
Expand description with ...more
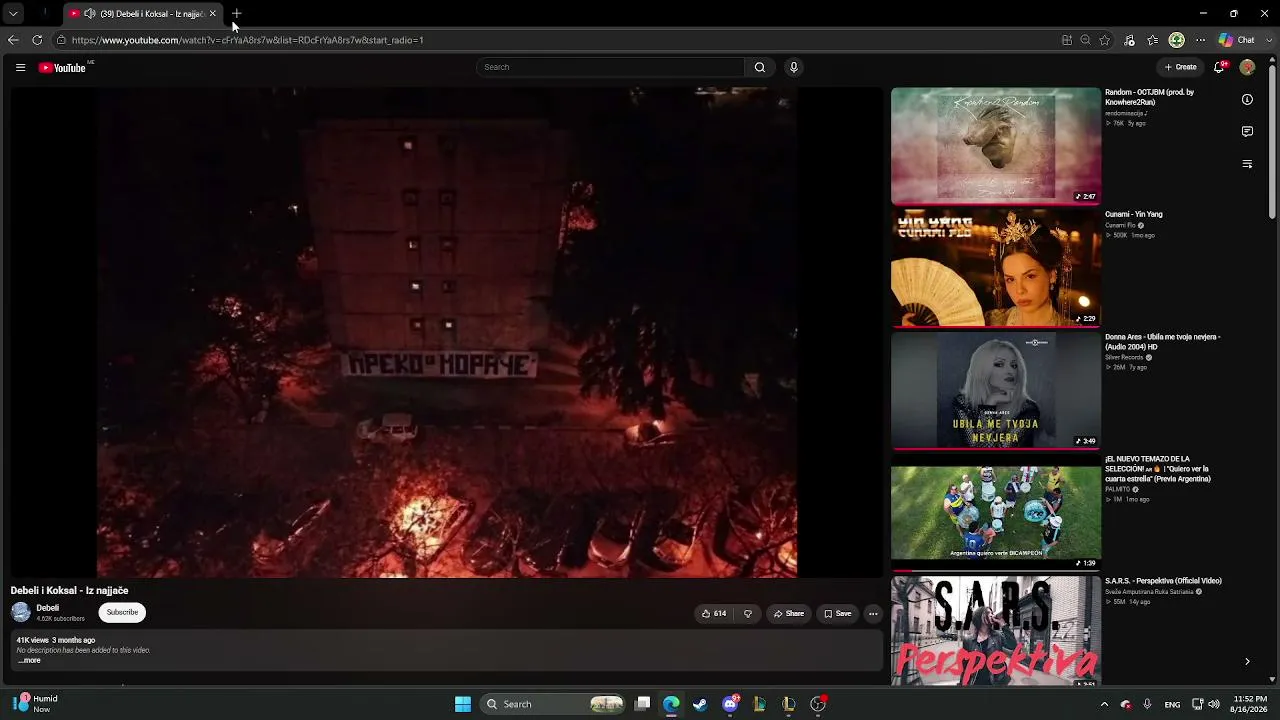[29, 660]
